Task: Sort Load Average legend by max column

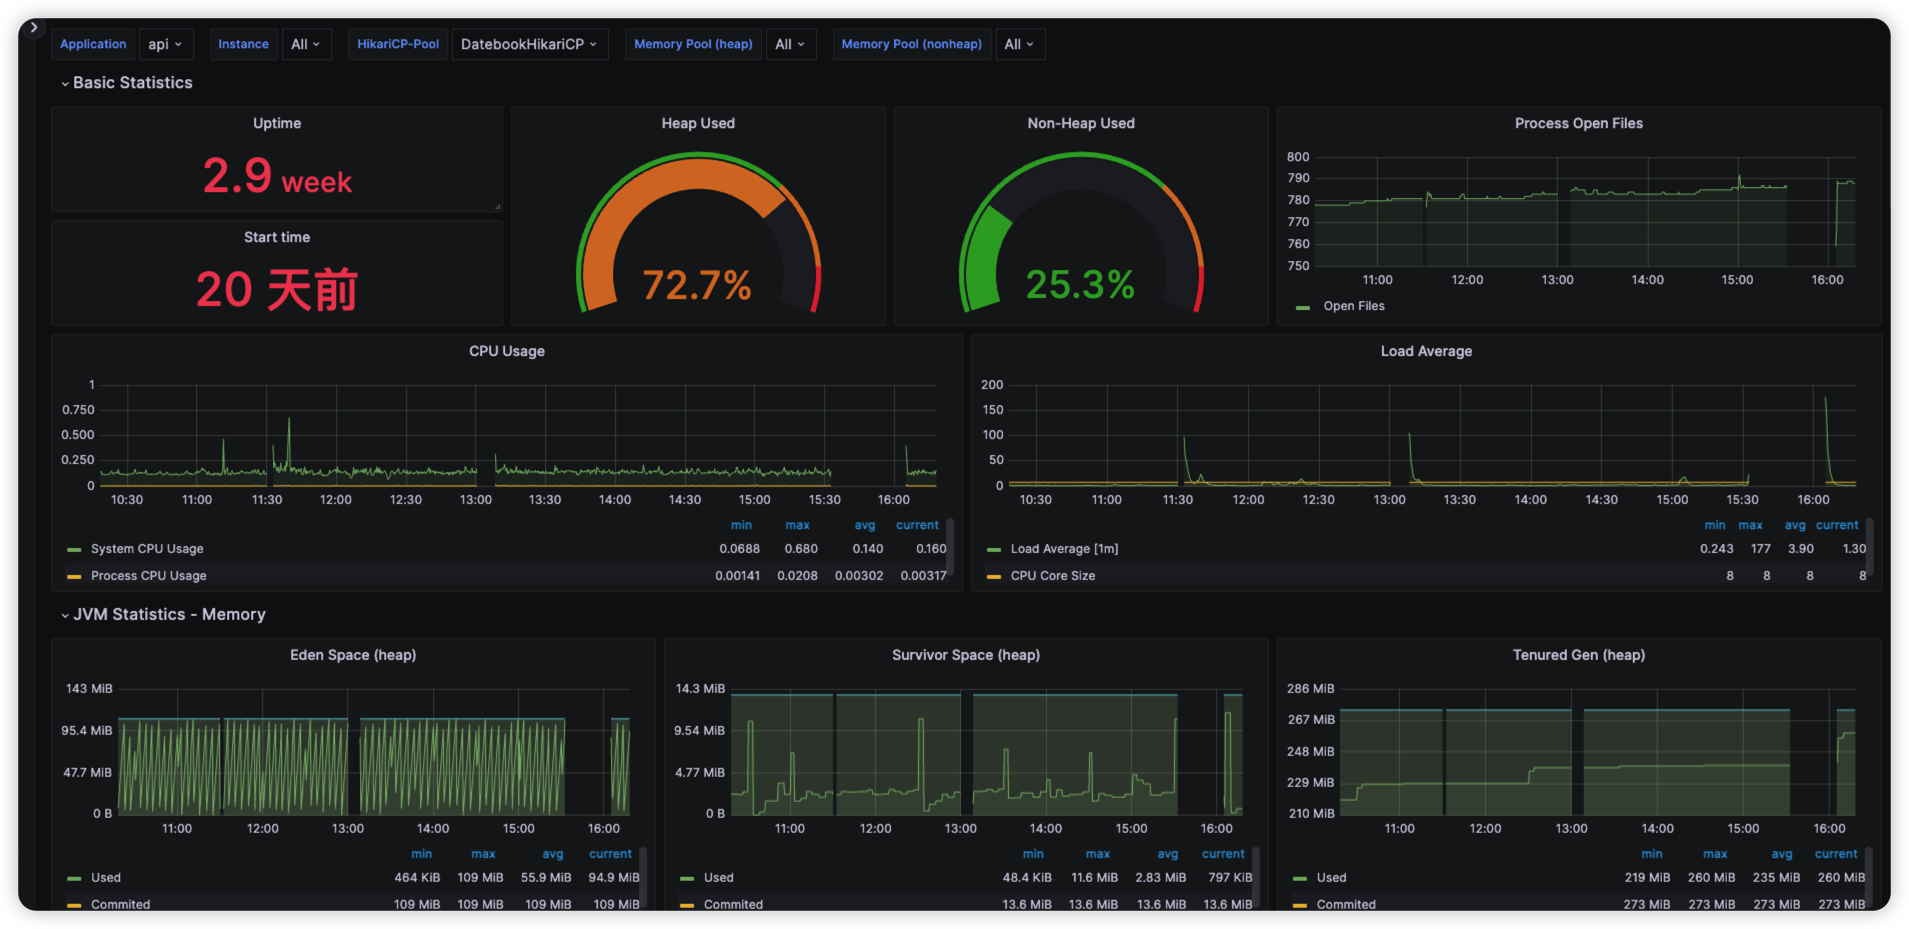Action: [x=1750, y=525]
